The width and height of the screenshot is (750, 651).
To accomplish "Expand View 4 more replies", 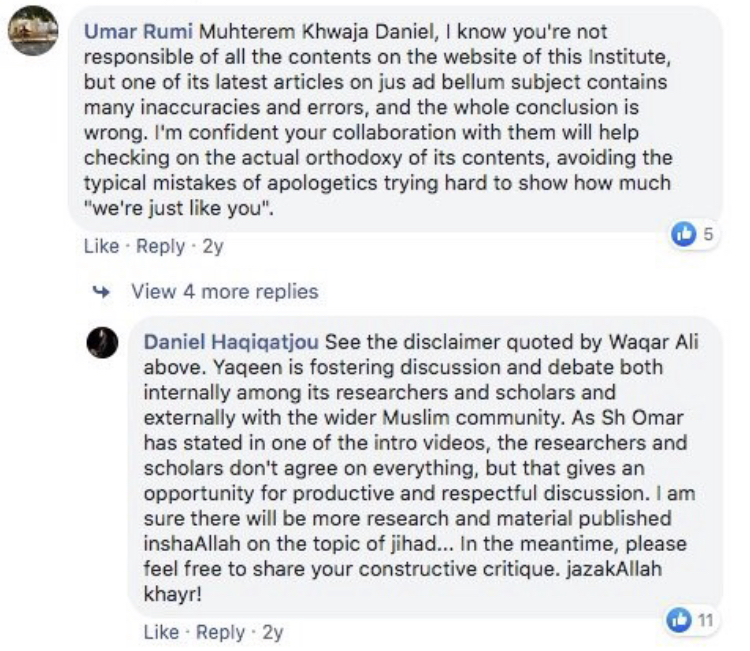I will (x=225, y=292).
